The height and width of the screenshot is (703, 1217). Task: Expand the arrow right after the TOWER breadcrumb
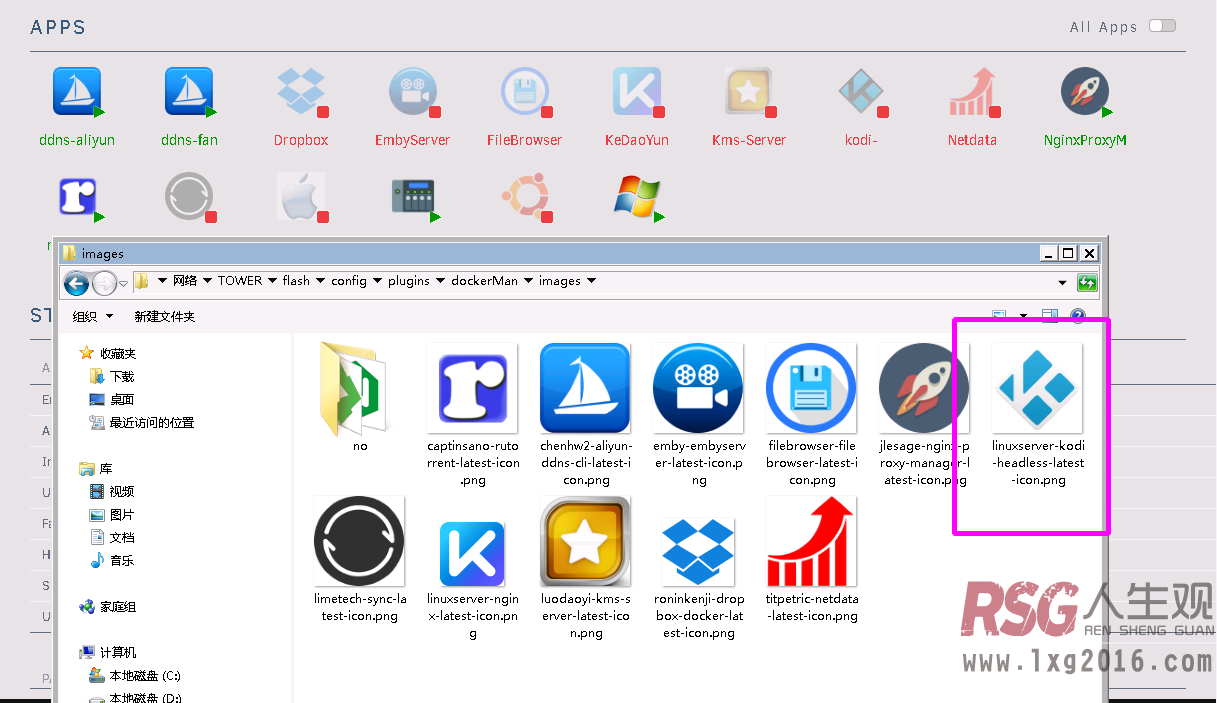272,281
